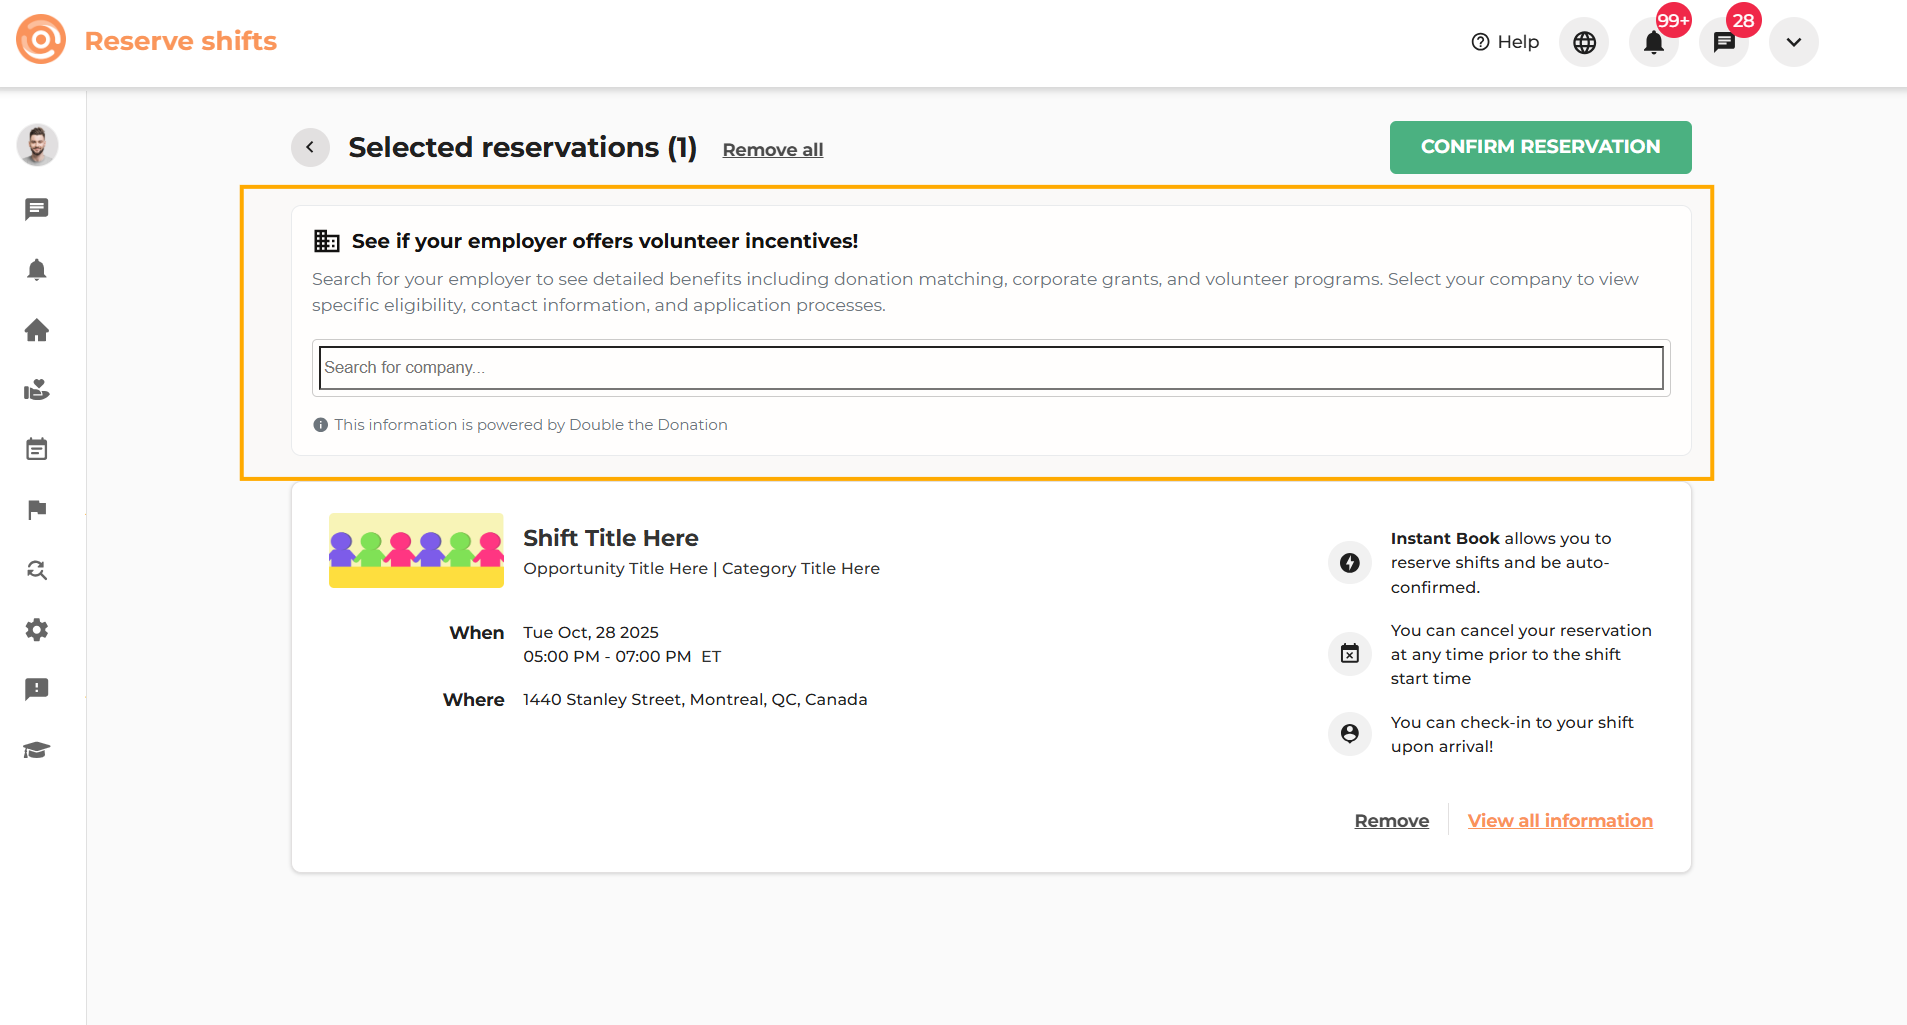Click the globe language selector icon
1907x1025 pixels.
[x=1584, y=43]
